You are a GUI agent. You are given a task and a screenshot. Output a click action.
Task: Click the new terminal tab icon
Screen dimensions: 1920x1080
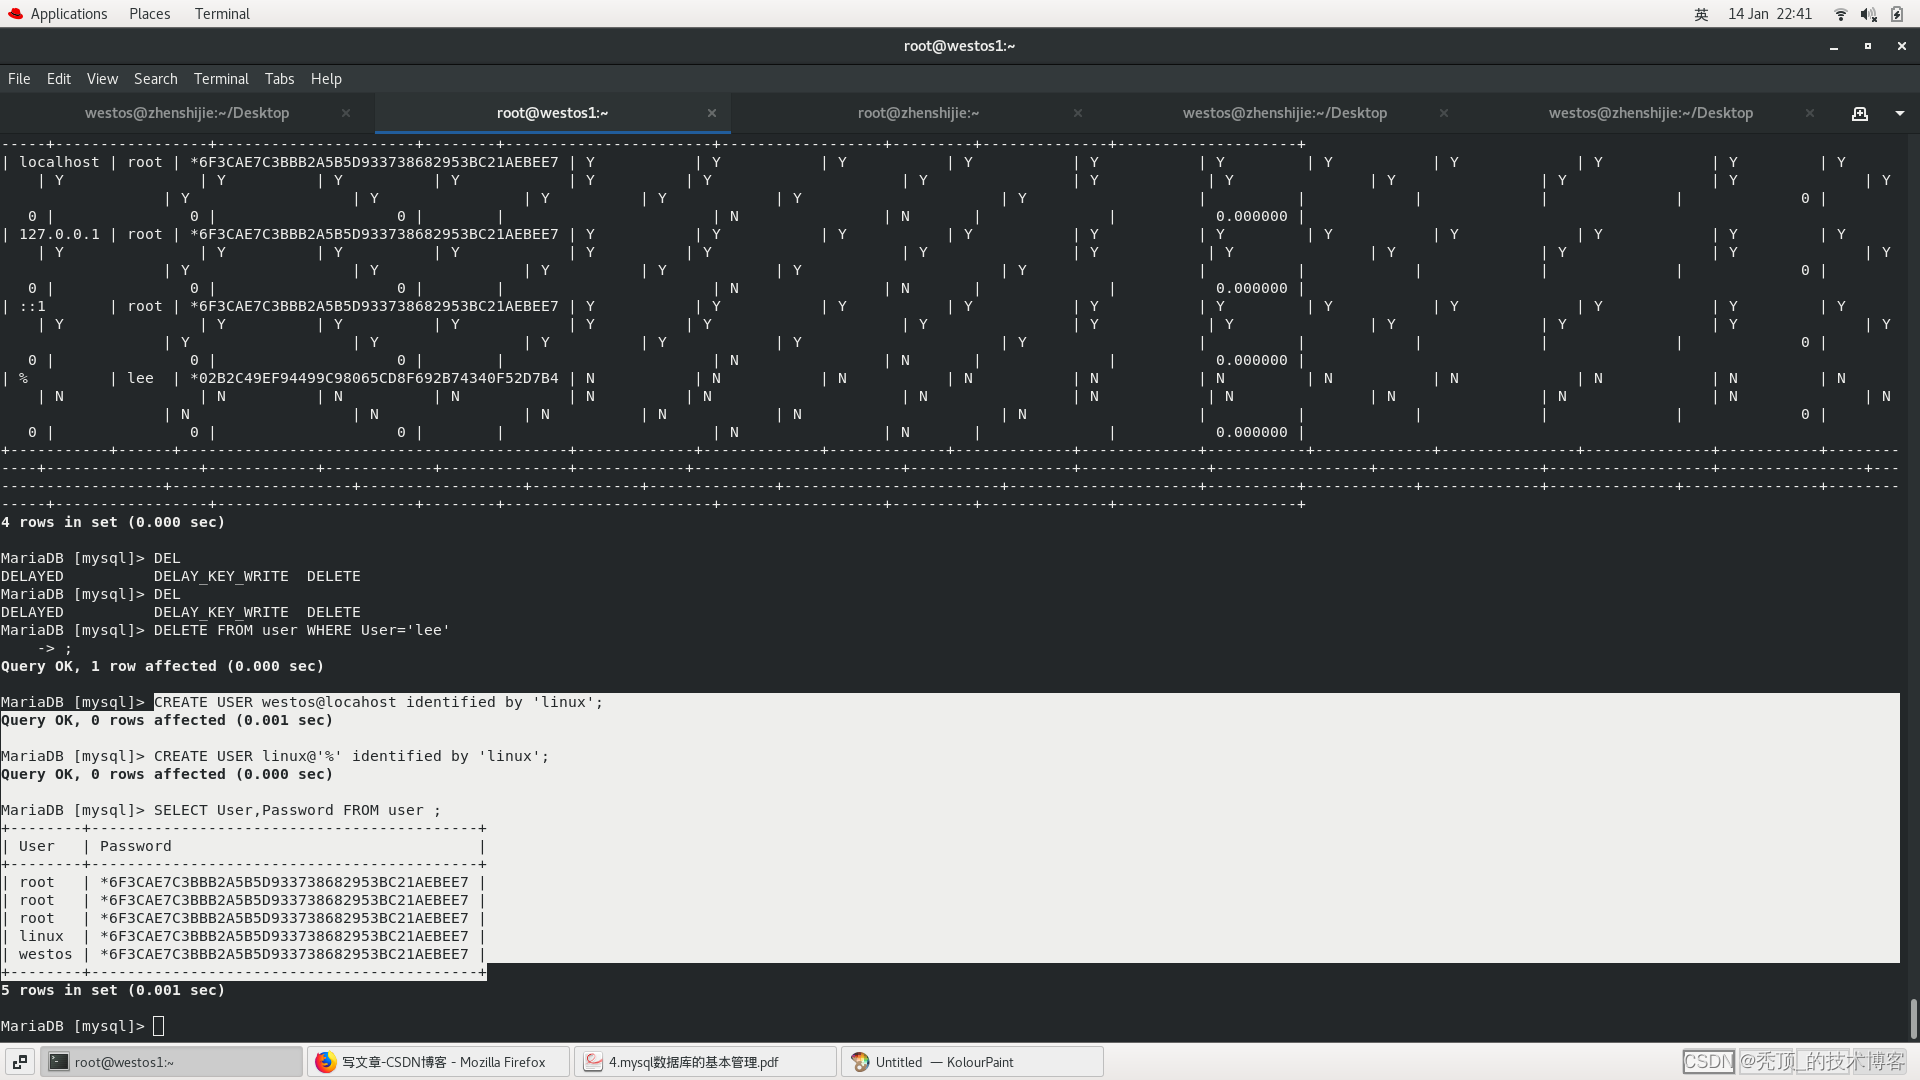(x=1859, y=114)
